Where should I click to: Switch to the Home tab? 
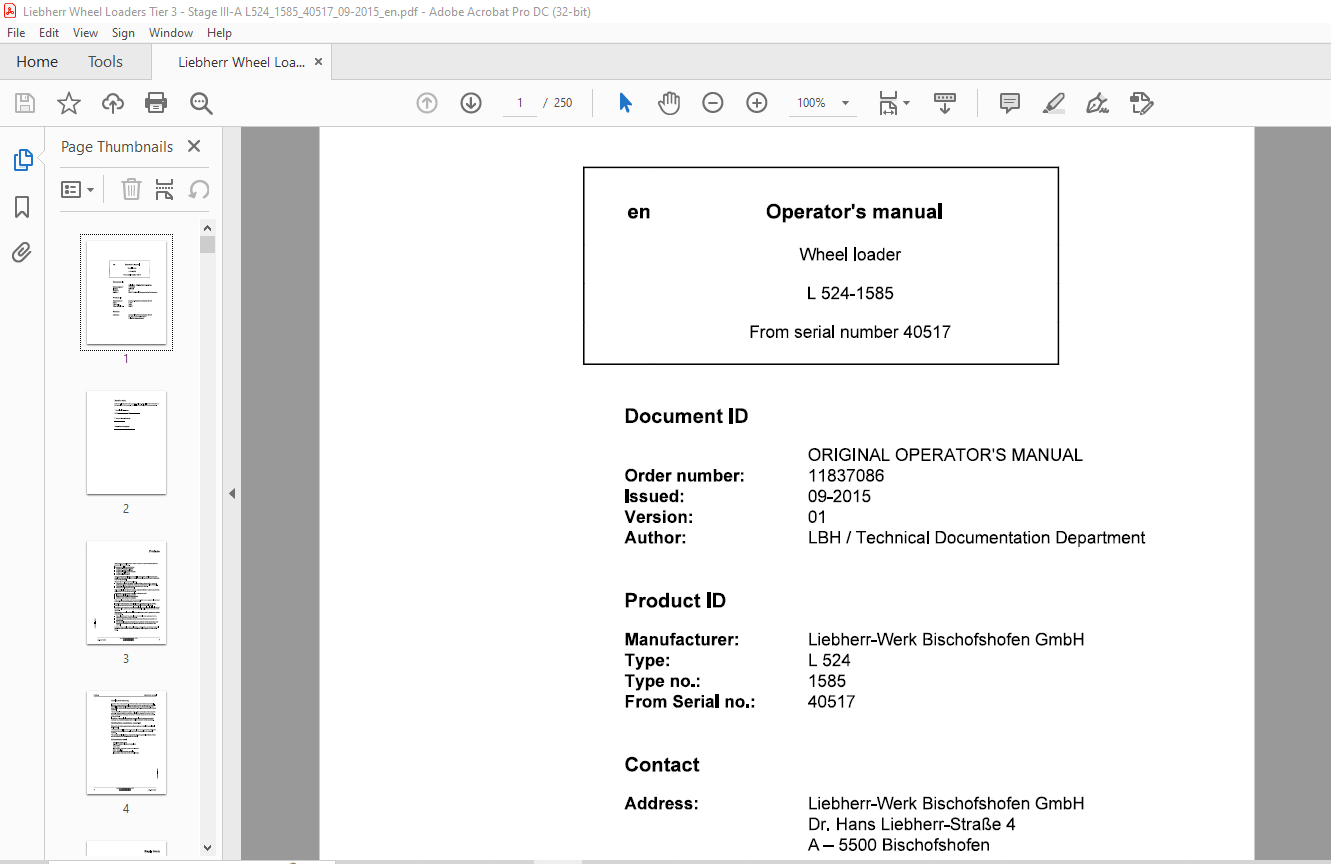tap(37, 62)
